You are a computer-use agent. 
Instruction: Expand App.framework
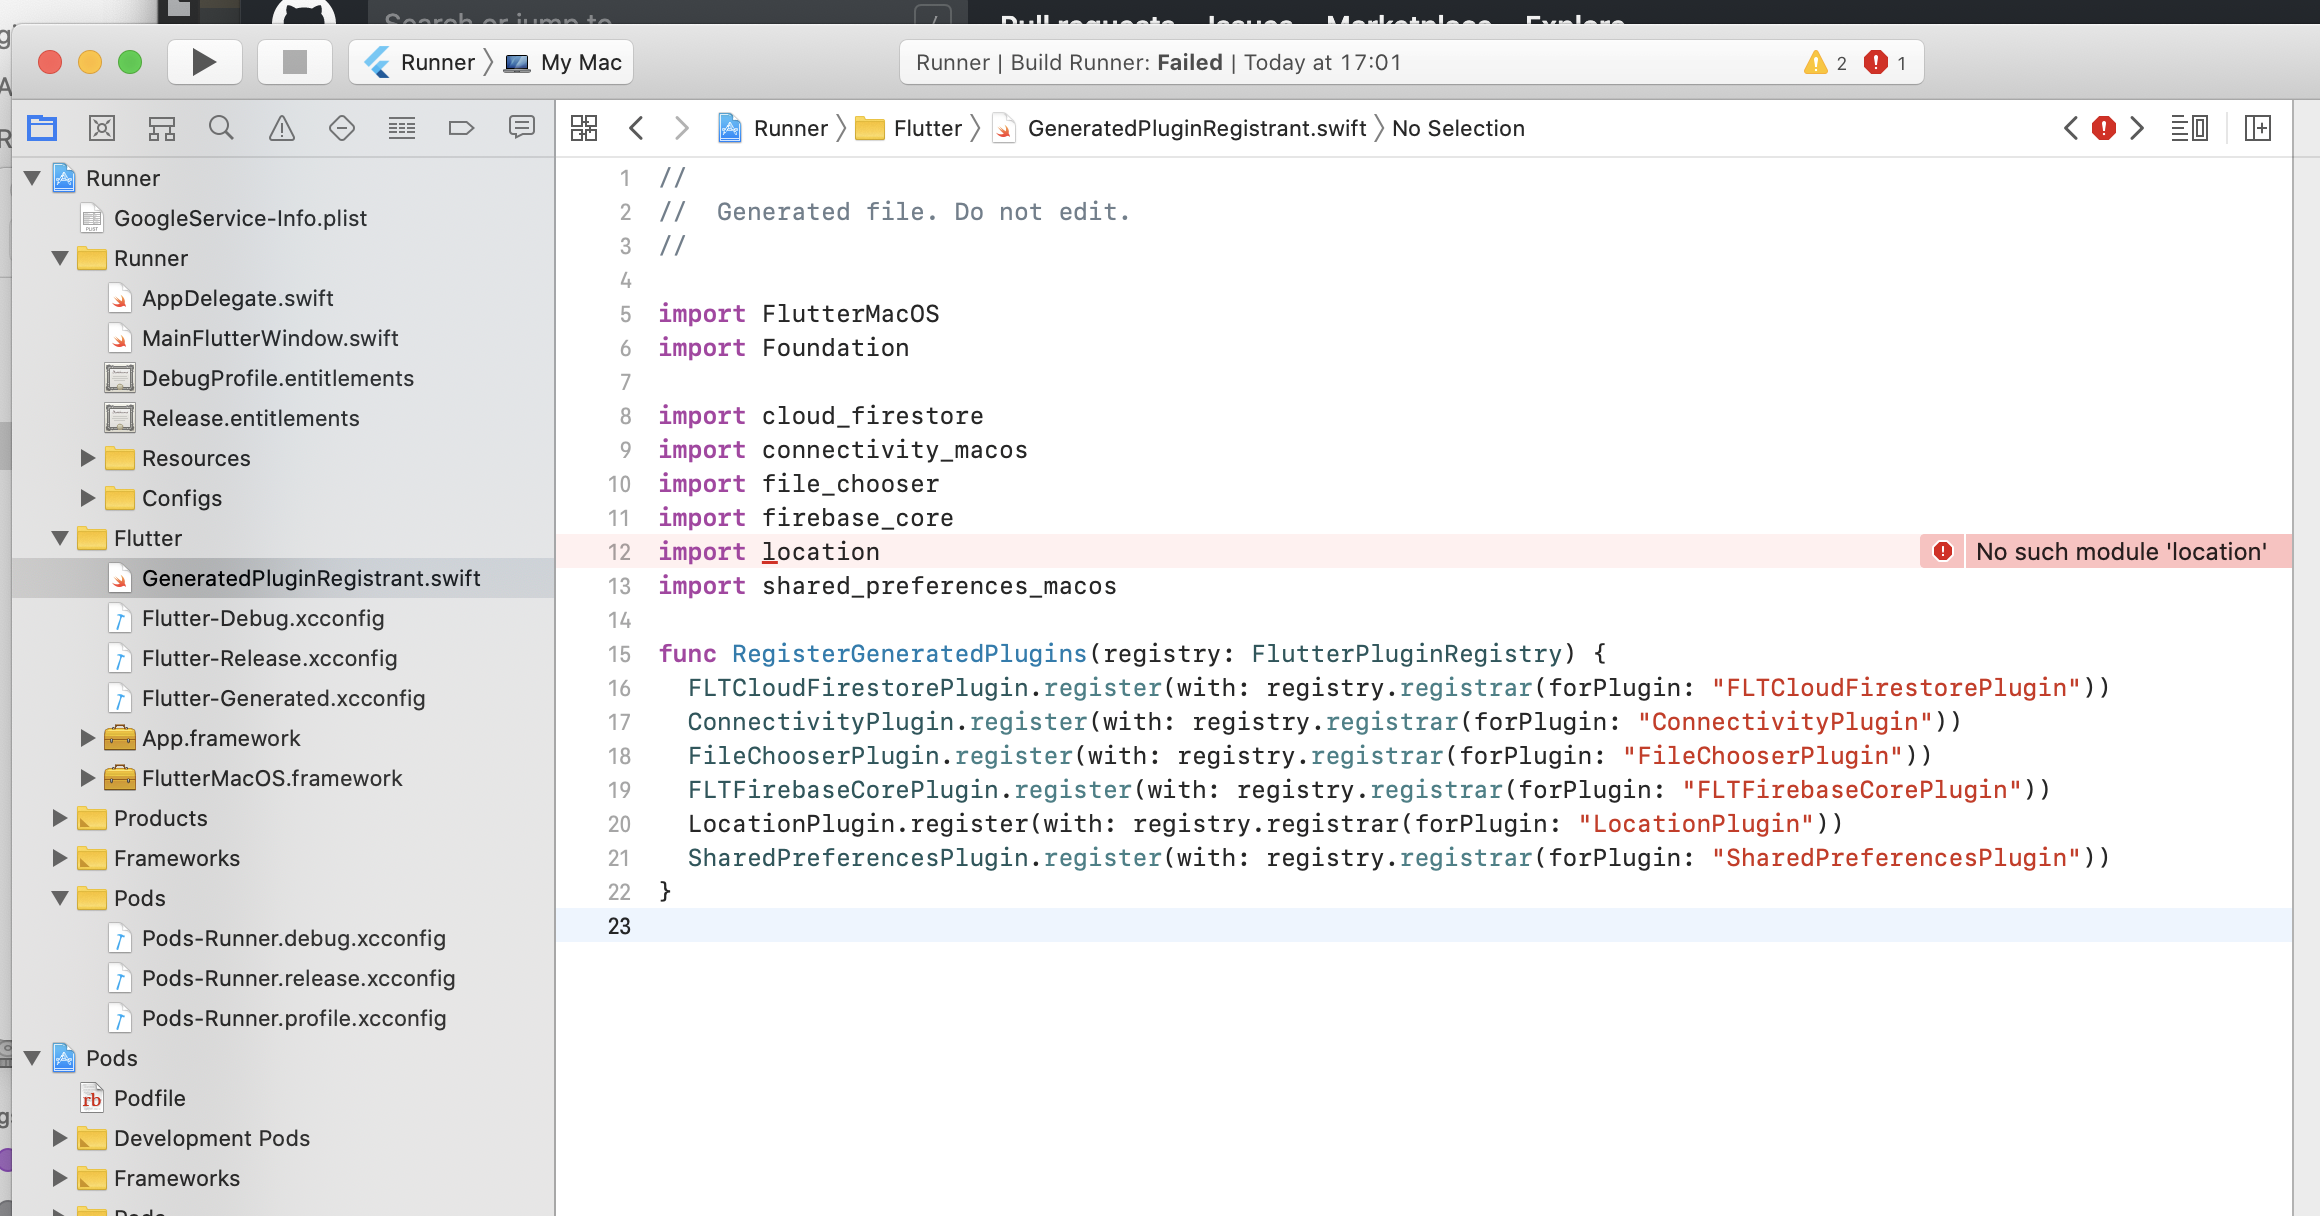pyautogui.click(x=88, y=738)
